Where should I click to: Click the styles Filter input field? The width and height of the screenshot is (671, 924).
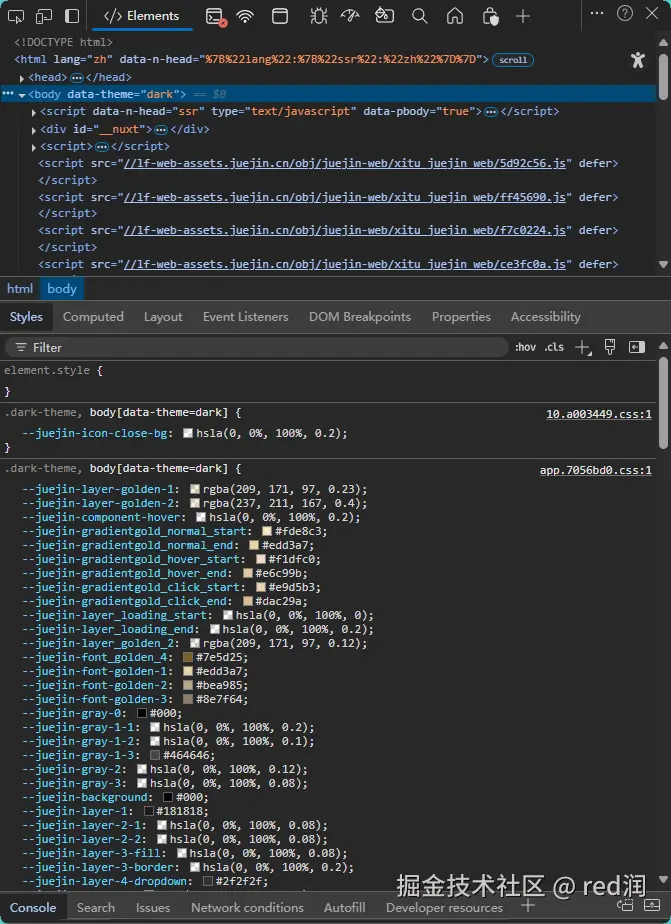point(256,348)
